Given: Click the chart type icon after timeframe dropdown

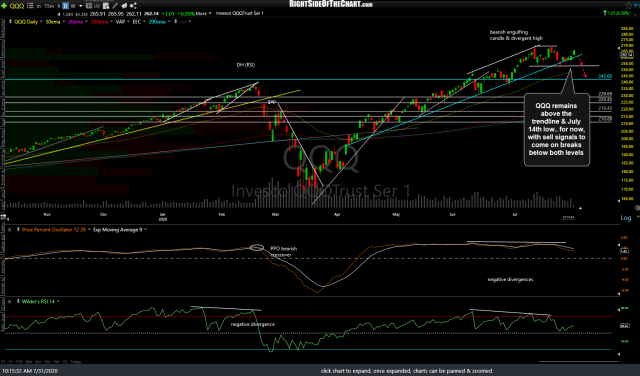Looking at the screenshot, I should 89,6.
